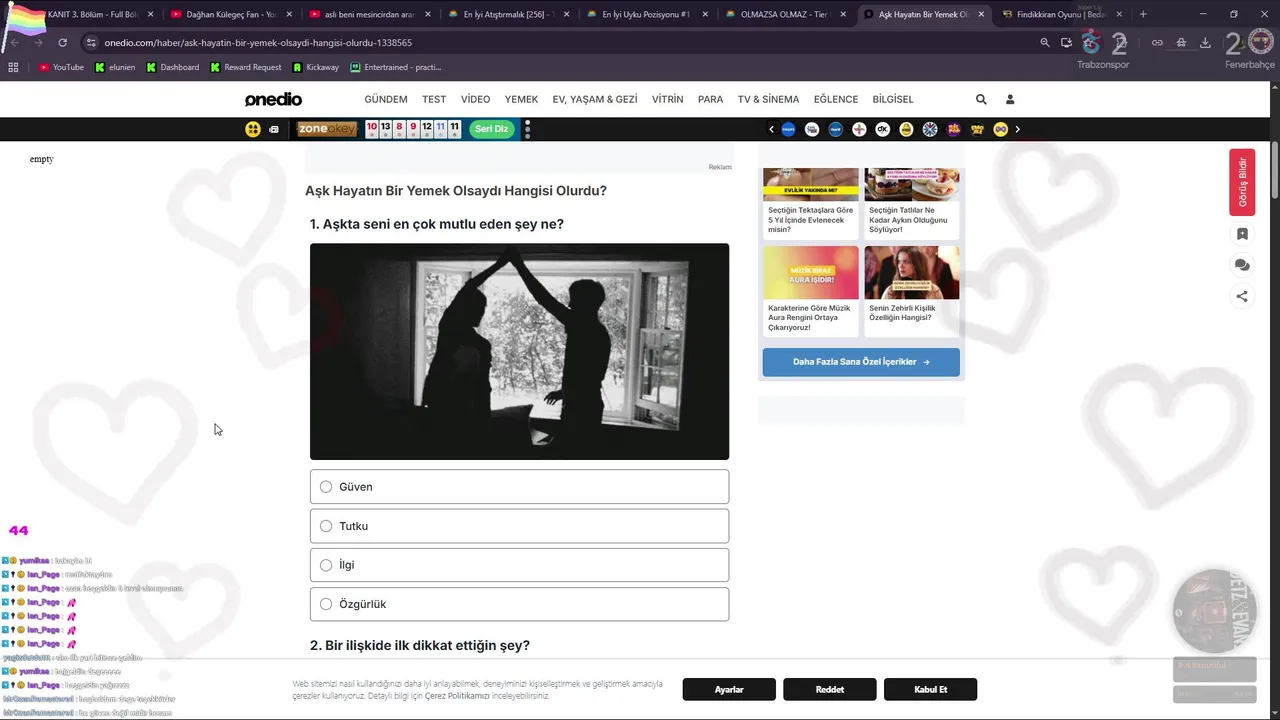Click the Ayarlar cookie settings button

729,689
